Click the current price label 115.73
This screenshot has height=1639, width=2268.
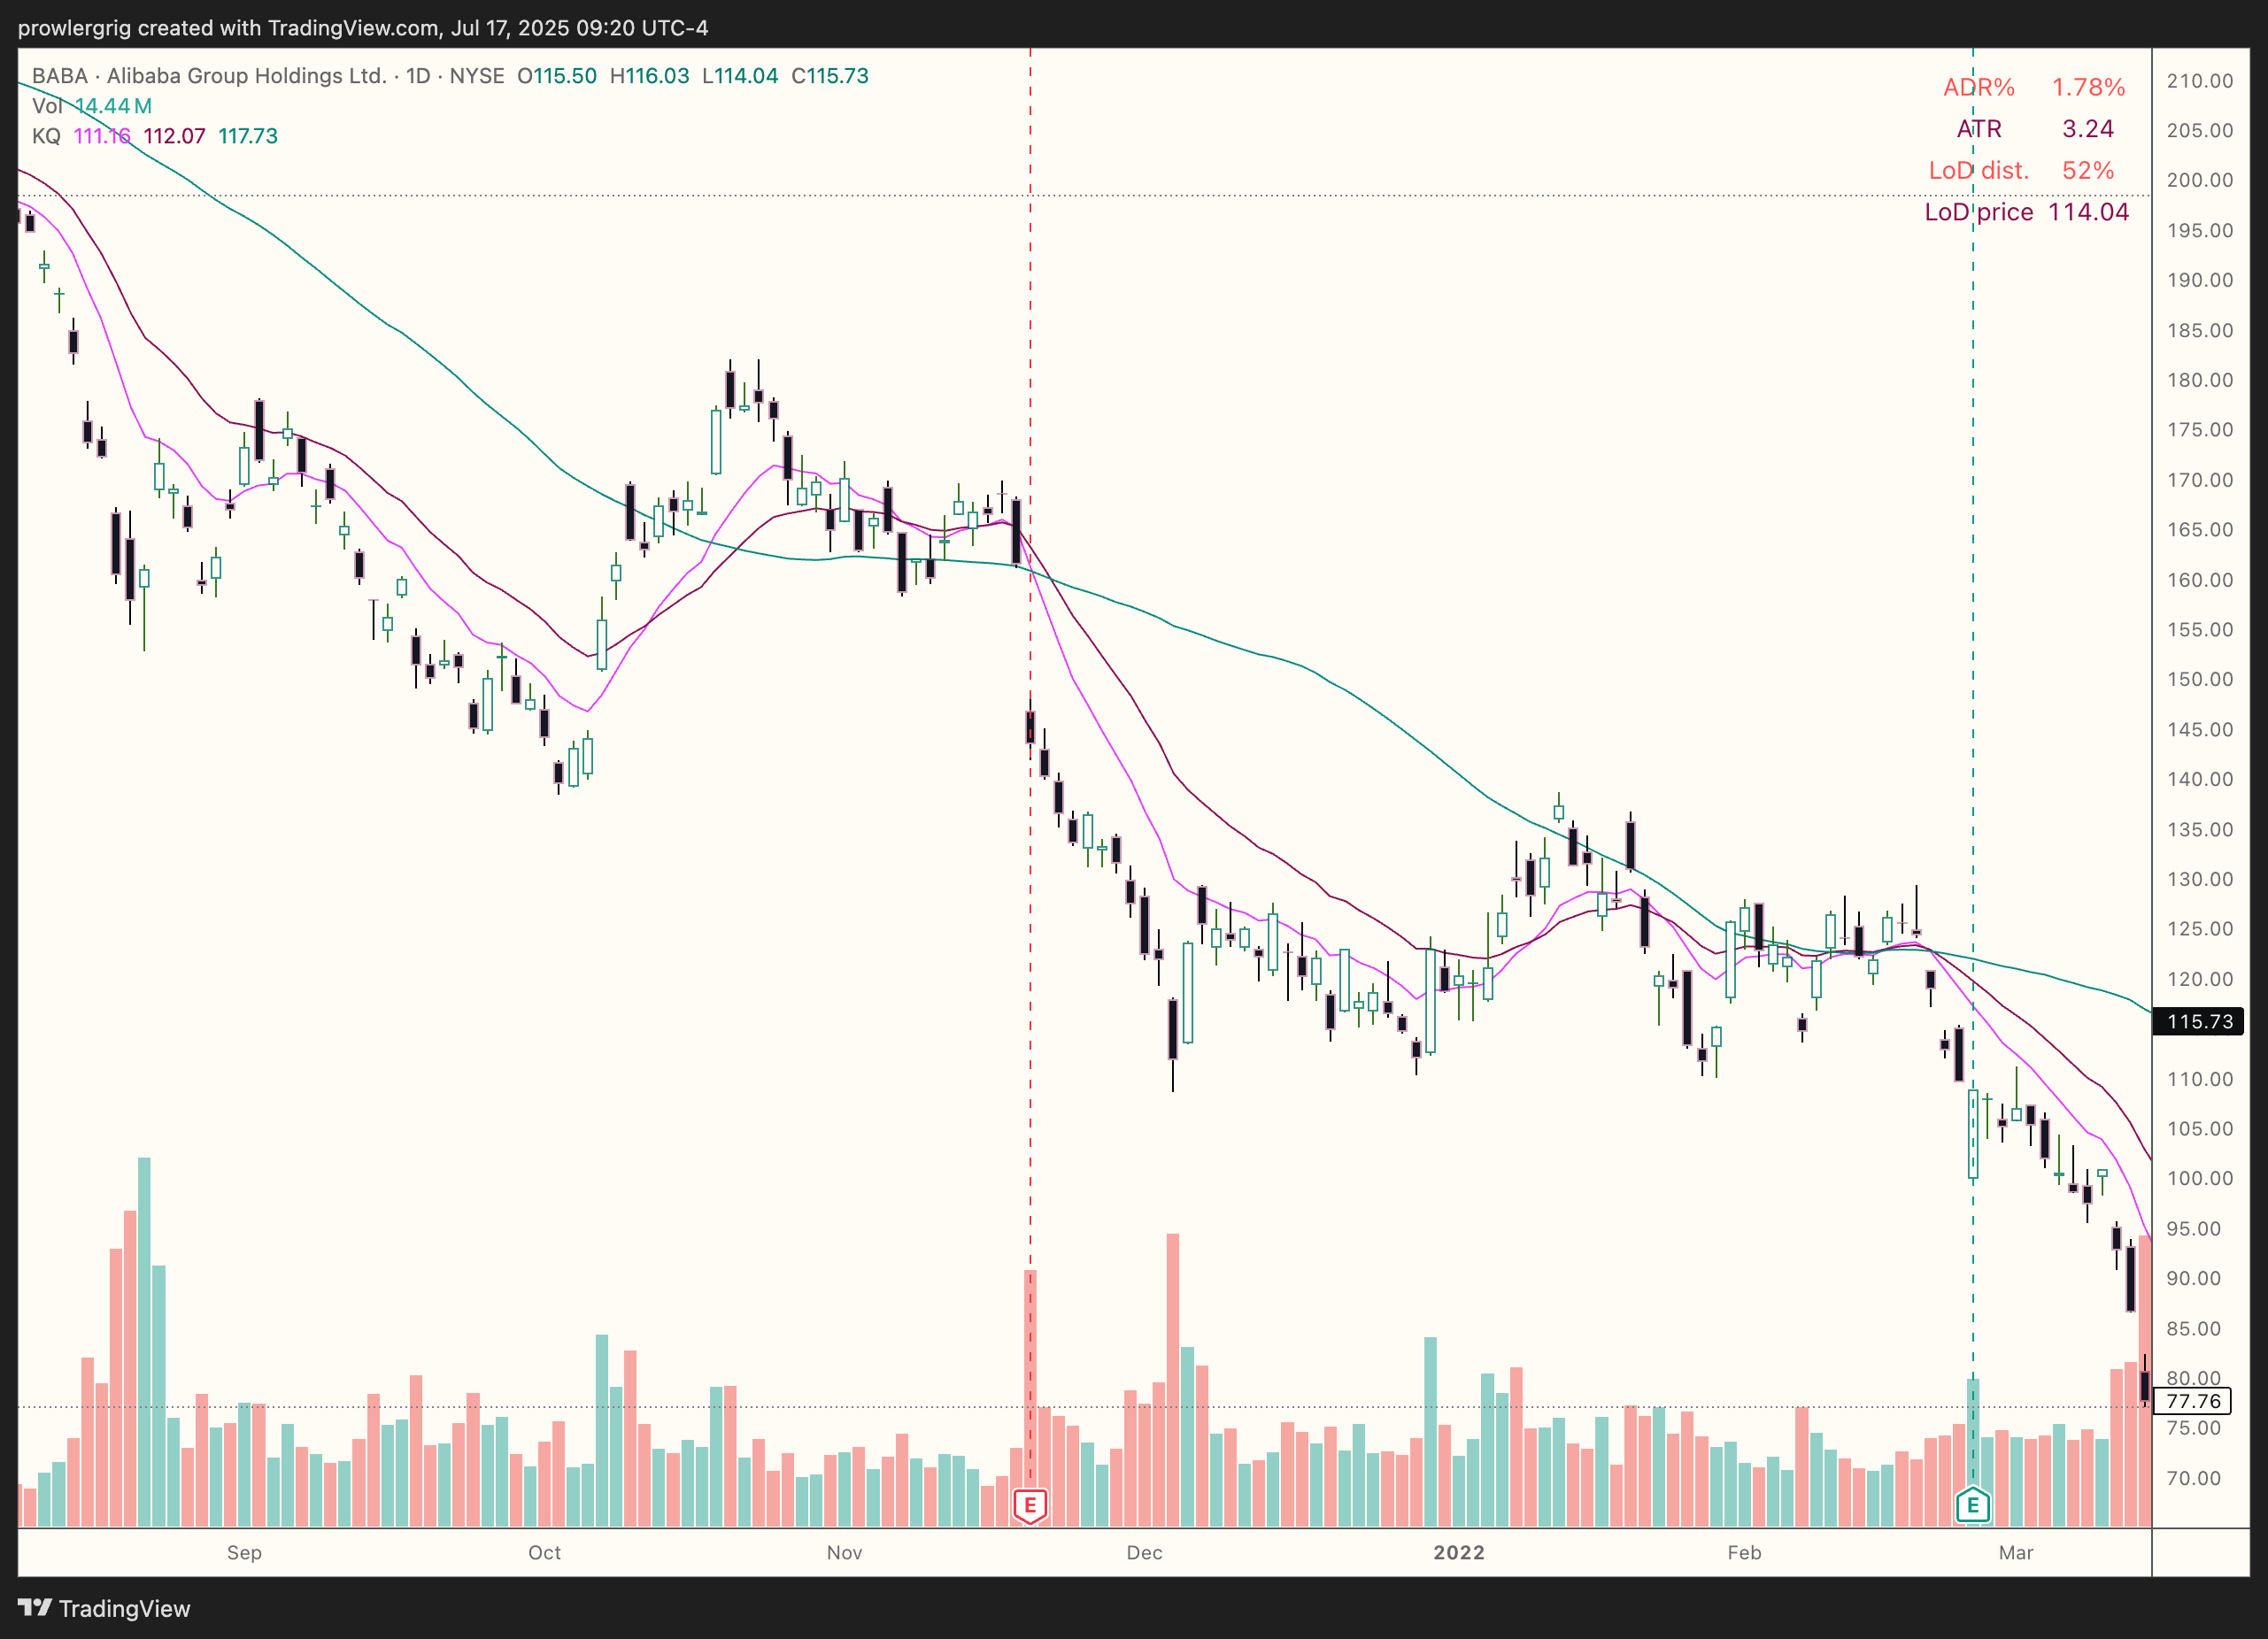click(2198, 1021)
